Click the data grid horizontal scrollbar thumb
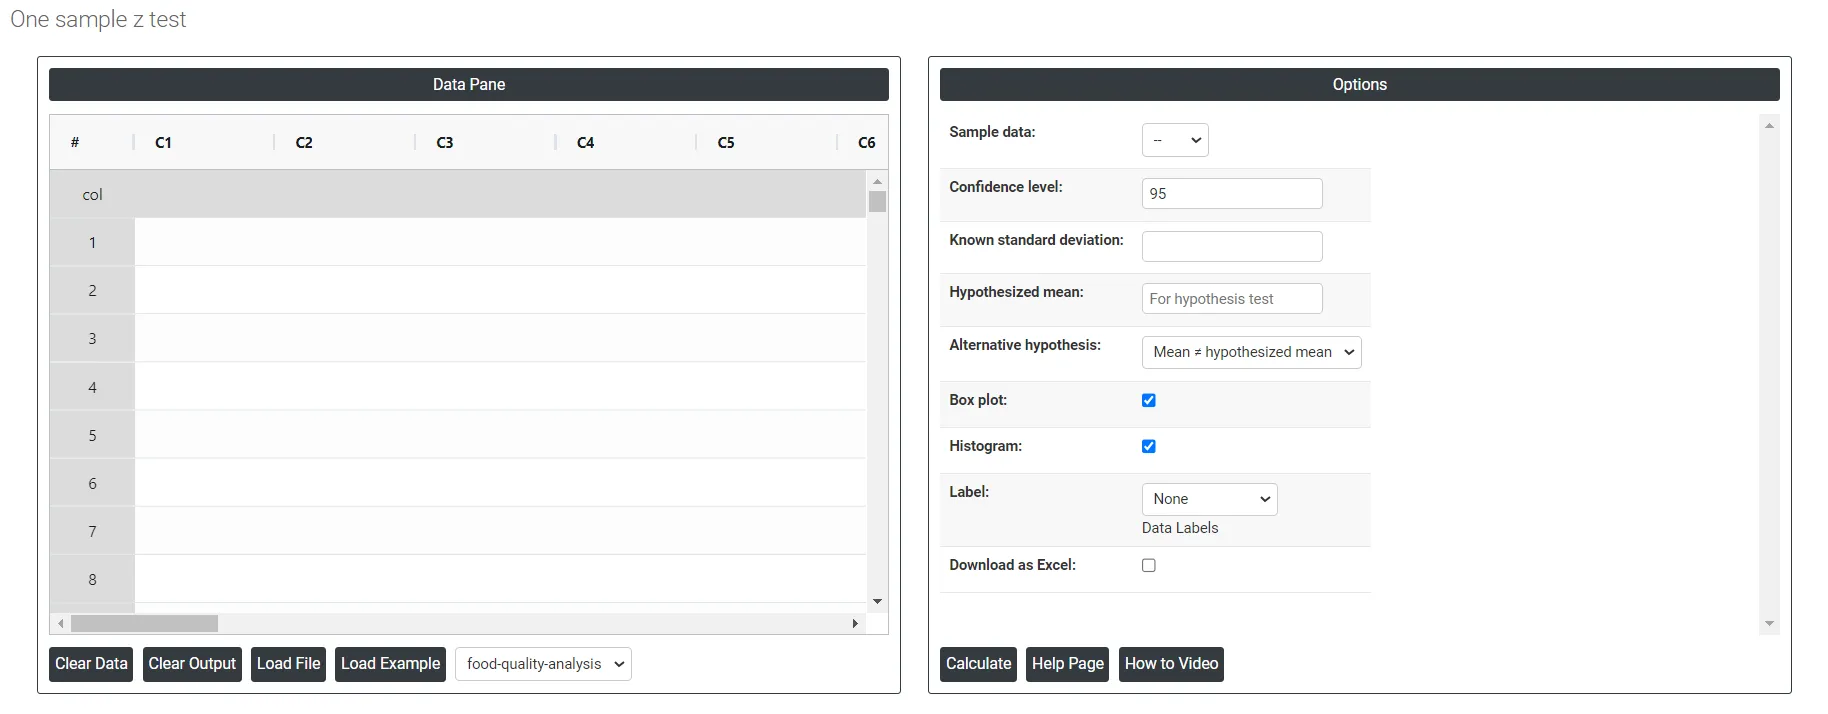This screenshot has height=714, width=1828. [x=144, y=624]
